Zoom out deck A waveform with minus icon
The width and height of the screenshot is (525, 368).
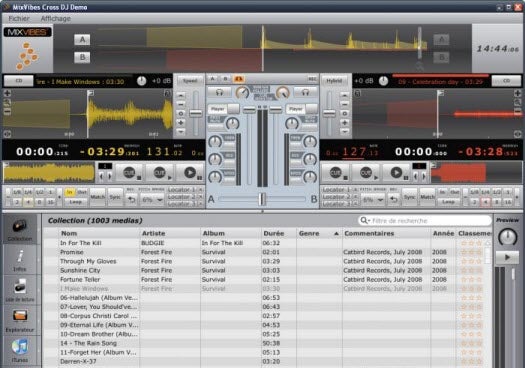coord(7,112)
